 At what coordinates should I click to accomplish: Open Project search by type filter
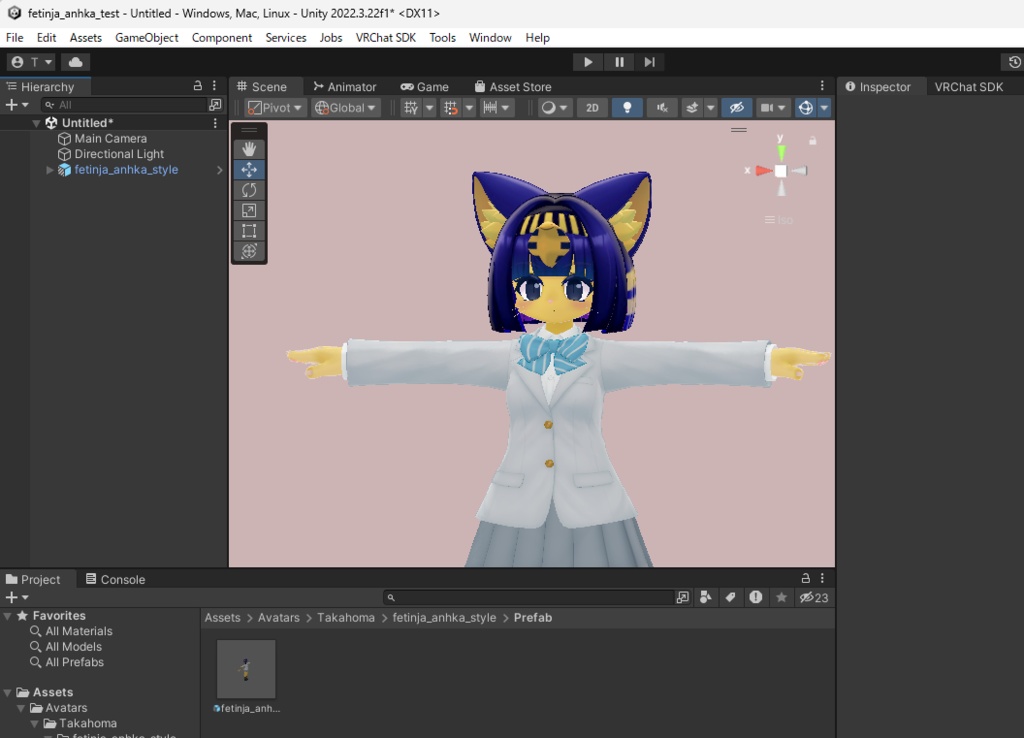pos(706,598)
